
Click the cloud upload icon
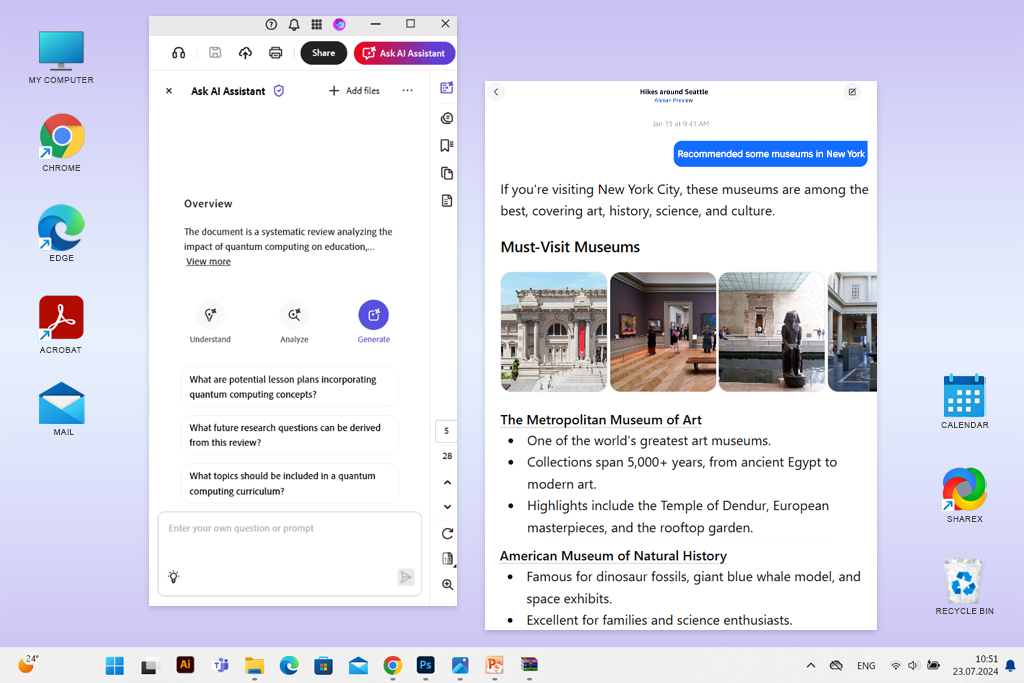click(x=246, y=53)
